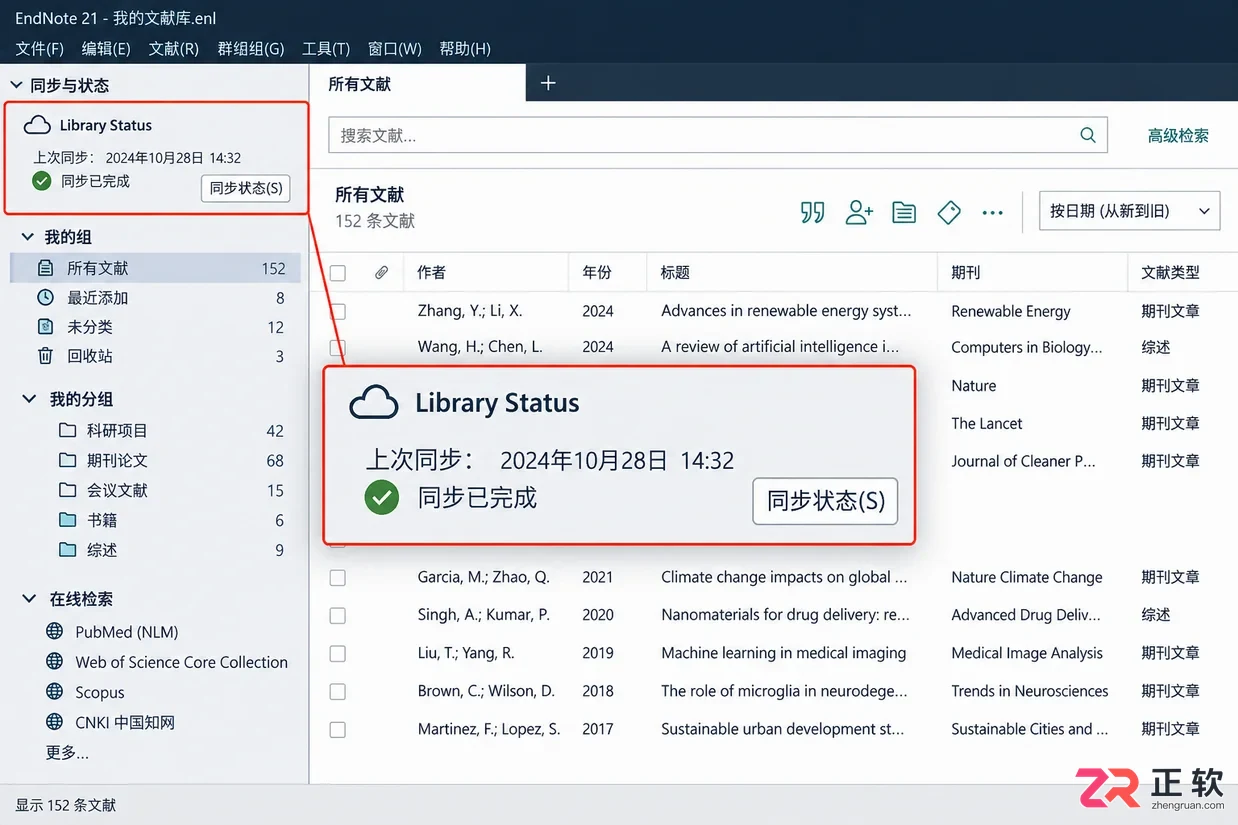Viewport: 1238px width, 825px height.
Task: Click the globe icon for PubMed (NLM)
Action: pos(55,631)
